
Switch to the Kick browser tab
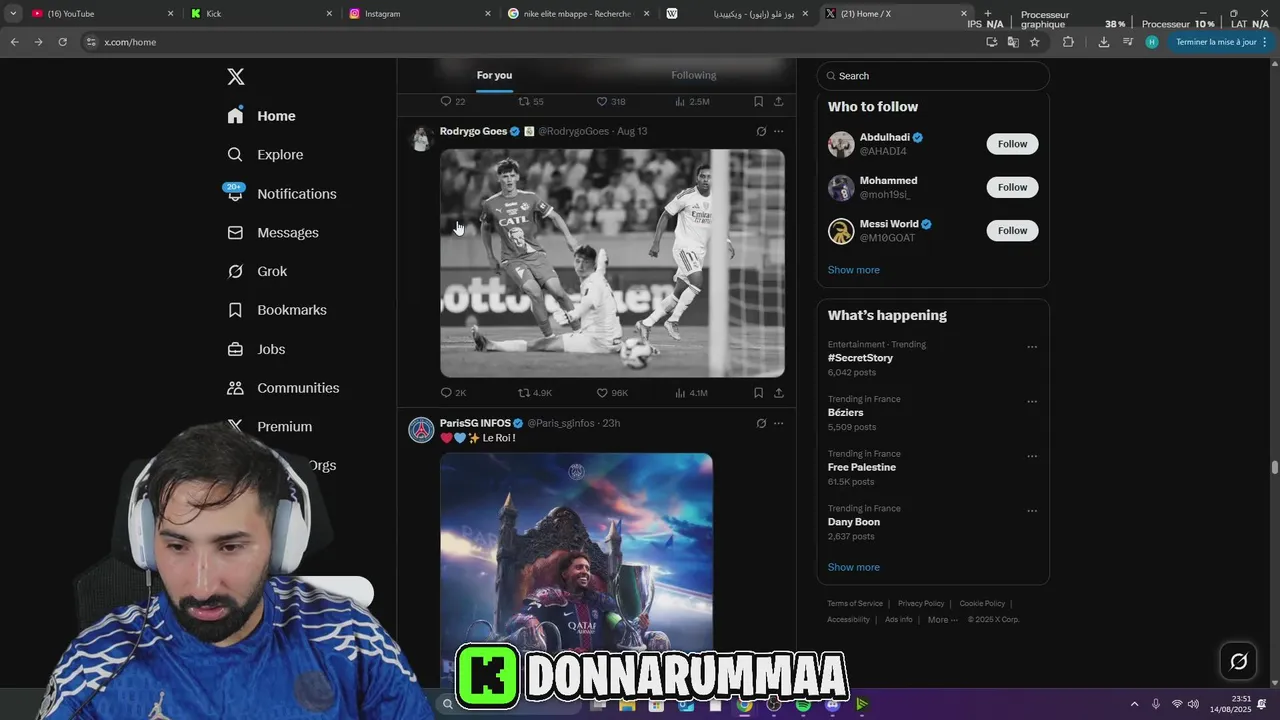click(x=261, y=14)
